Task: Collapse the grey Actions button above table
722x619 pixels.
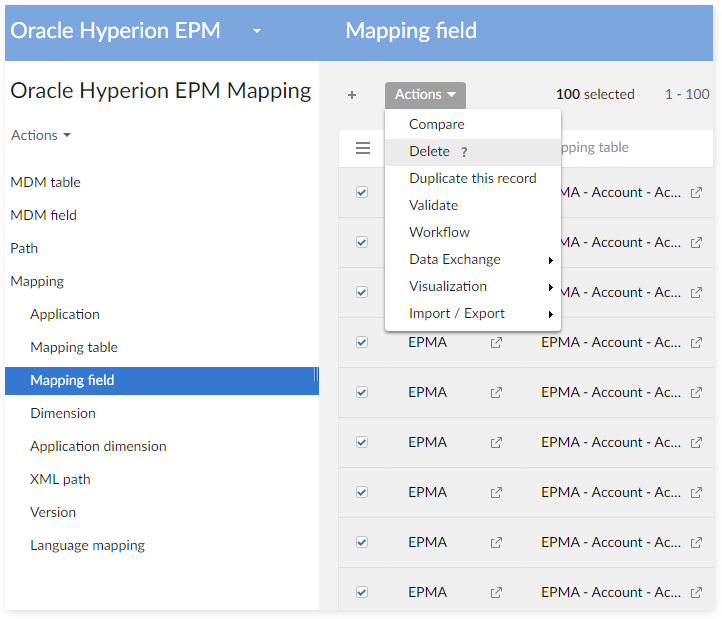Action: (425, 95)
